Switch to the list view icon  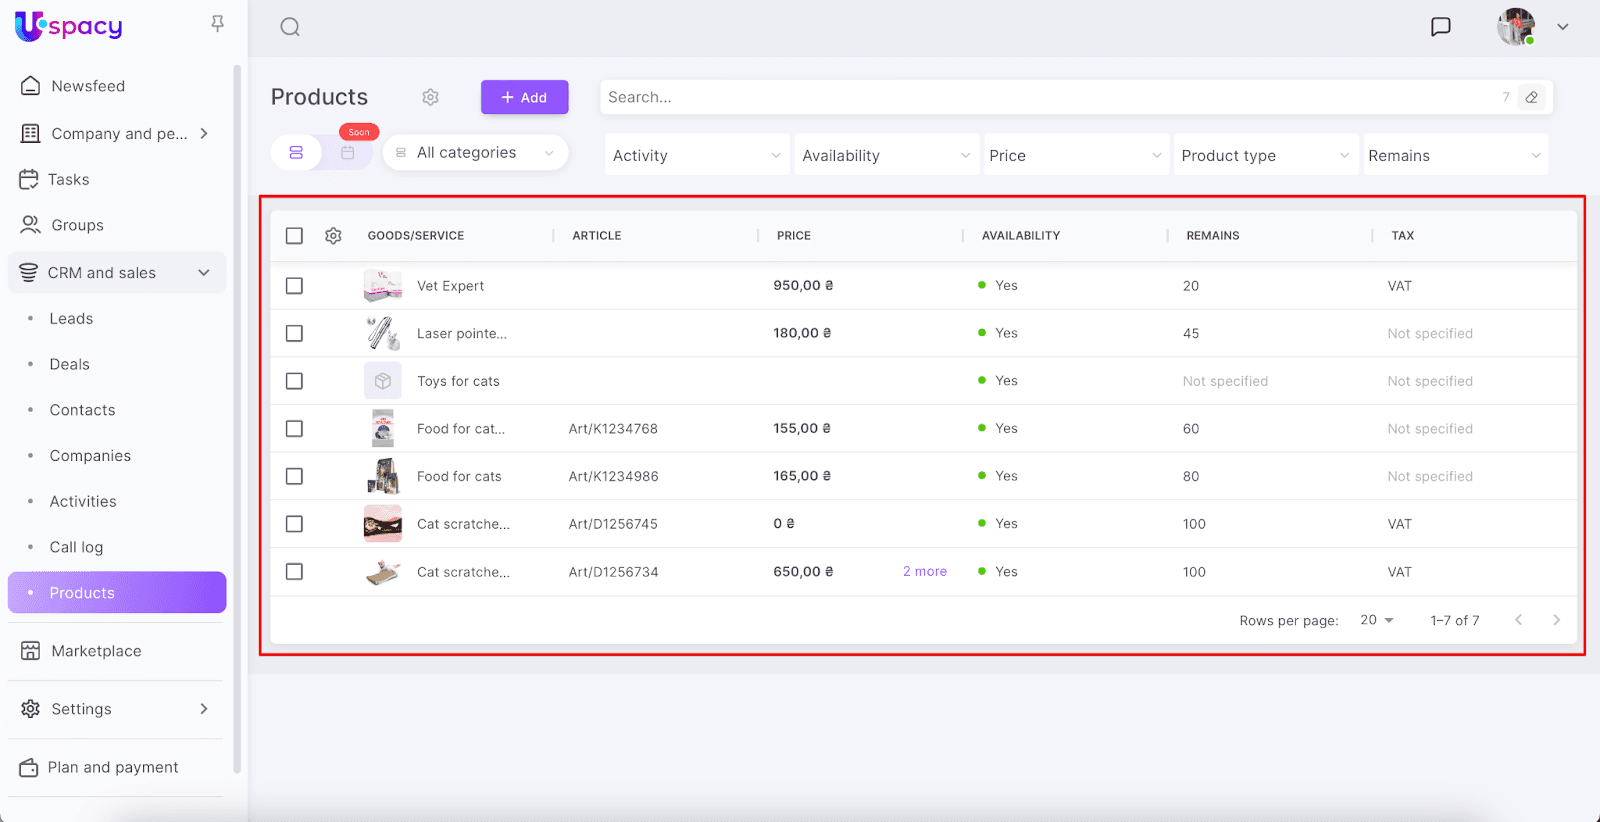(296, 153)
